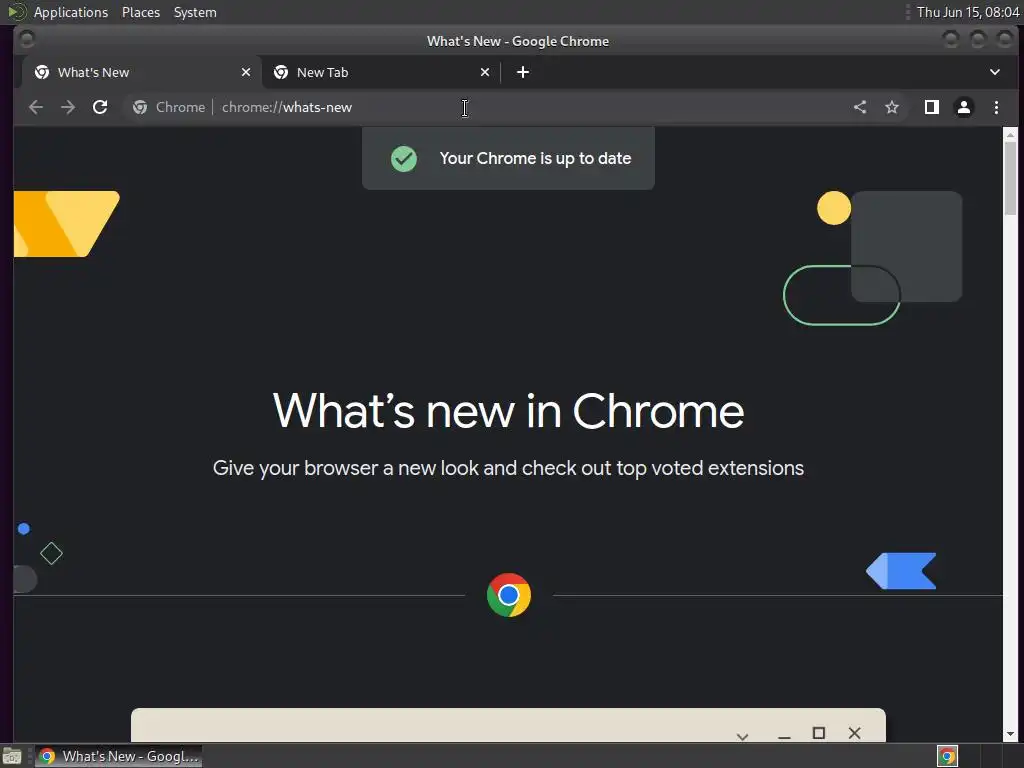Open the profile avatar menu

pyautogui.click(x=964, y=107)
